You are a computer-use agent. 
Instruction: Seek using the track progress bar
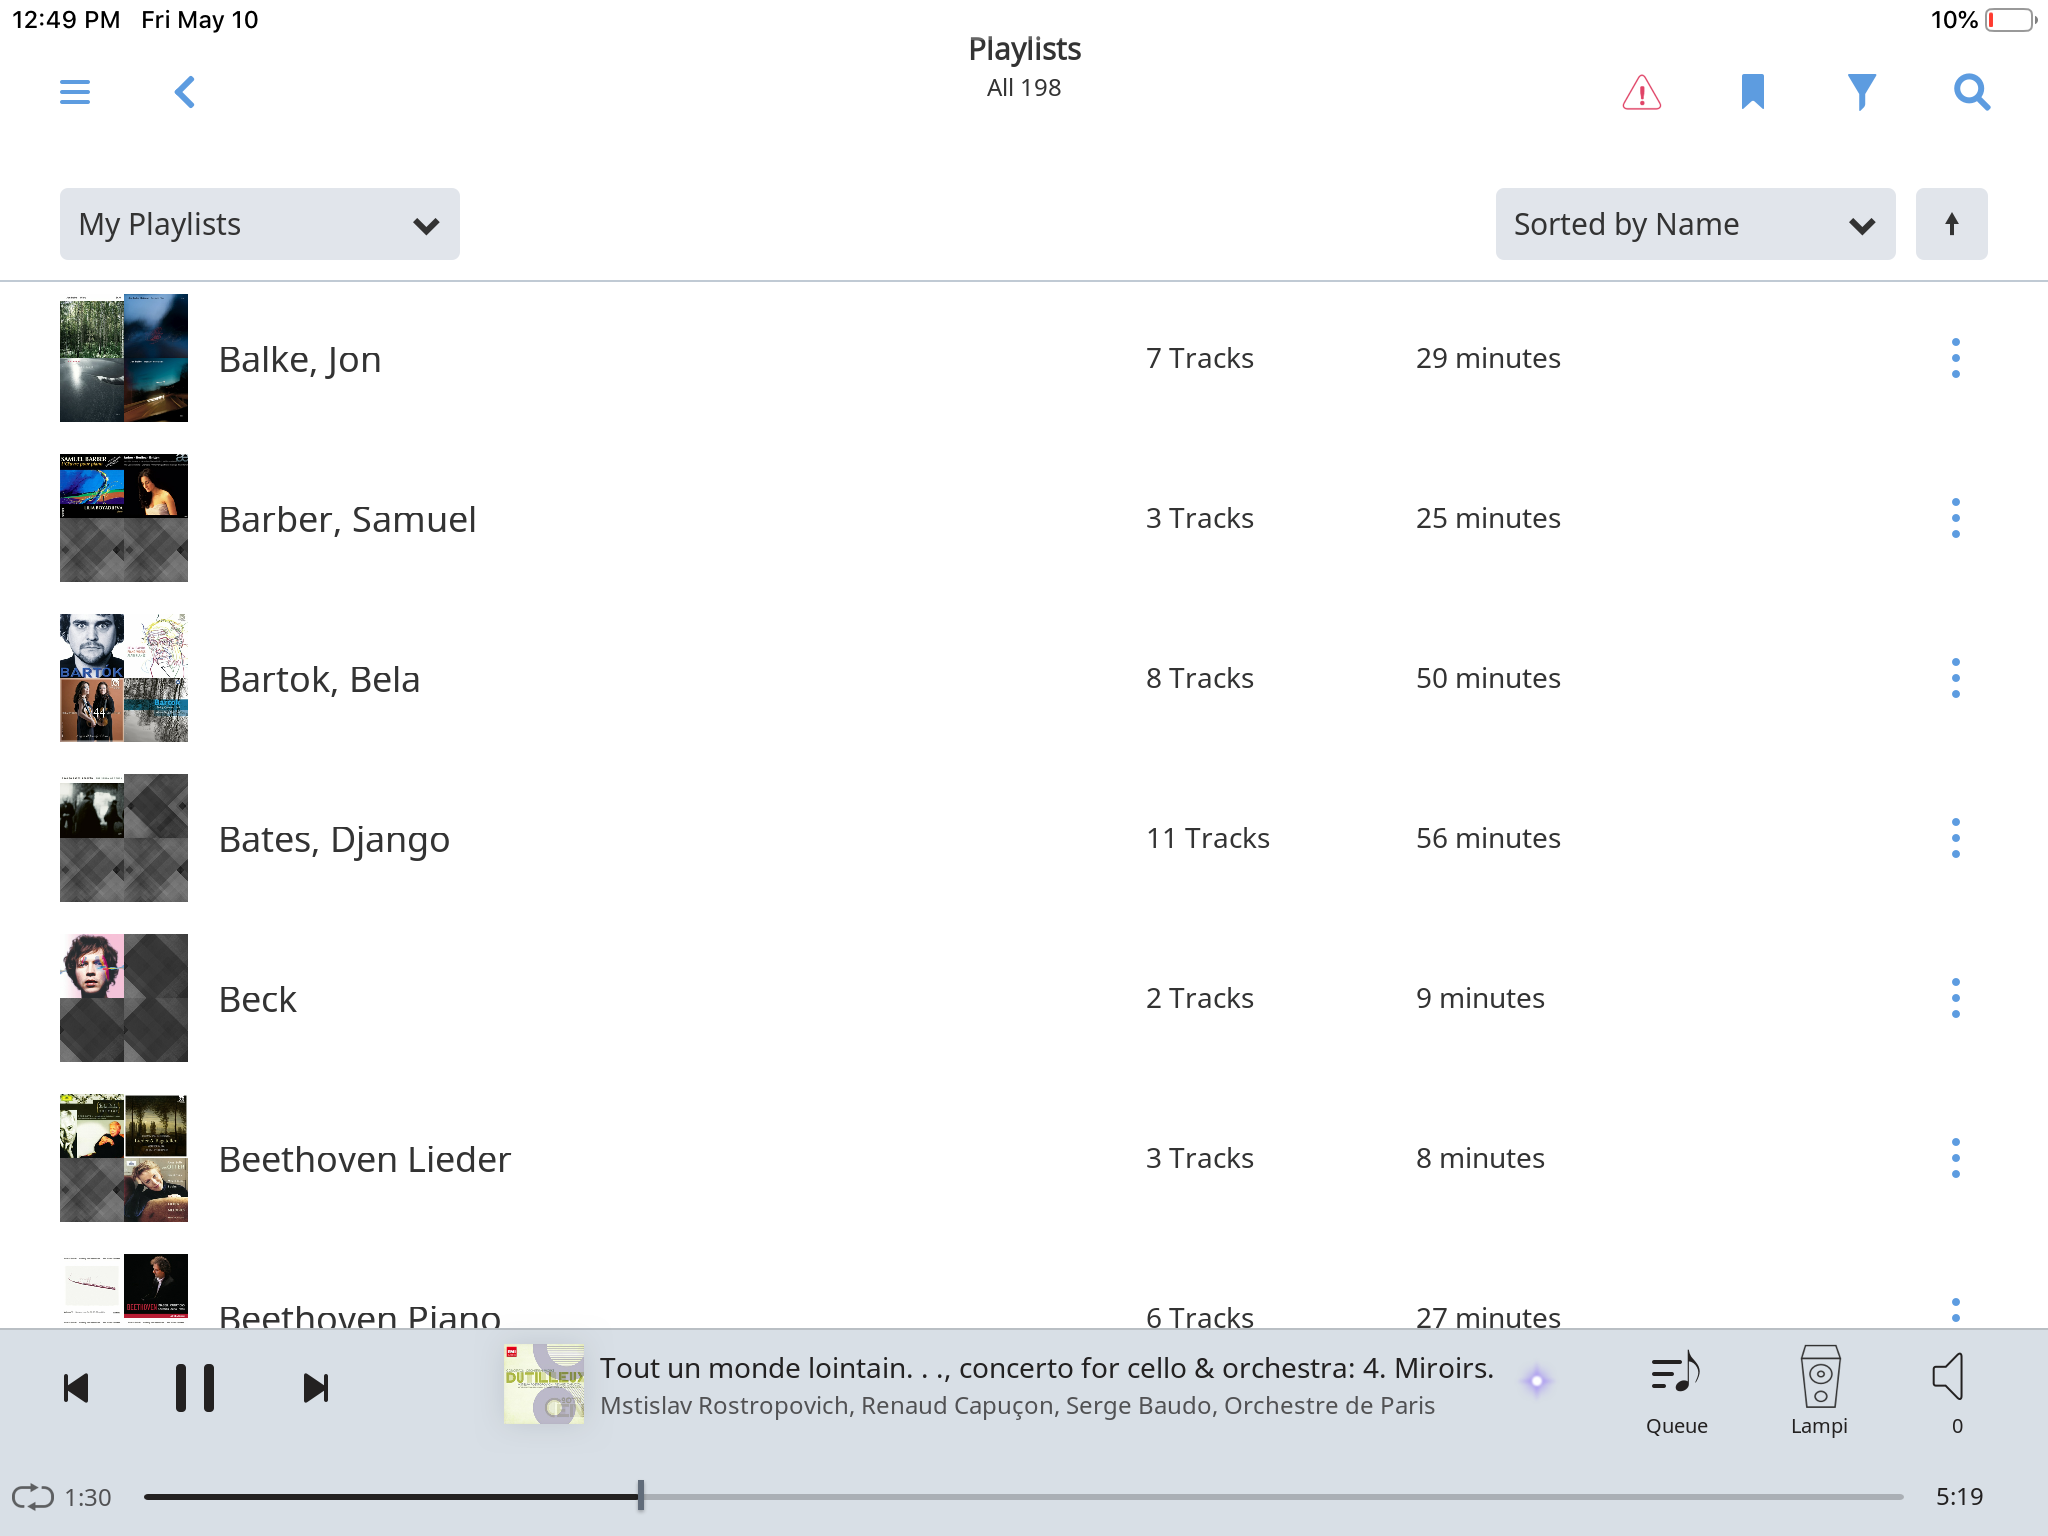point(1023,1497)
